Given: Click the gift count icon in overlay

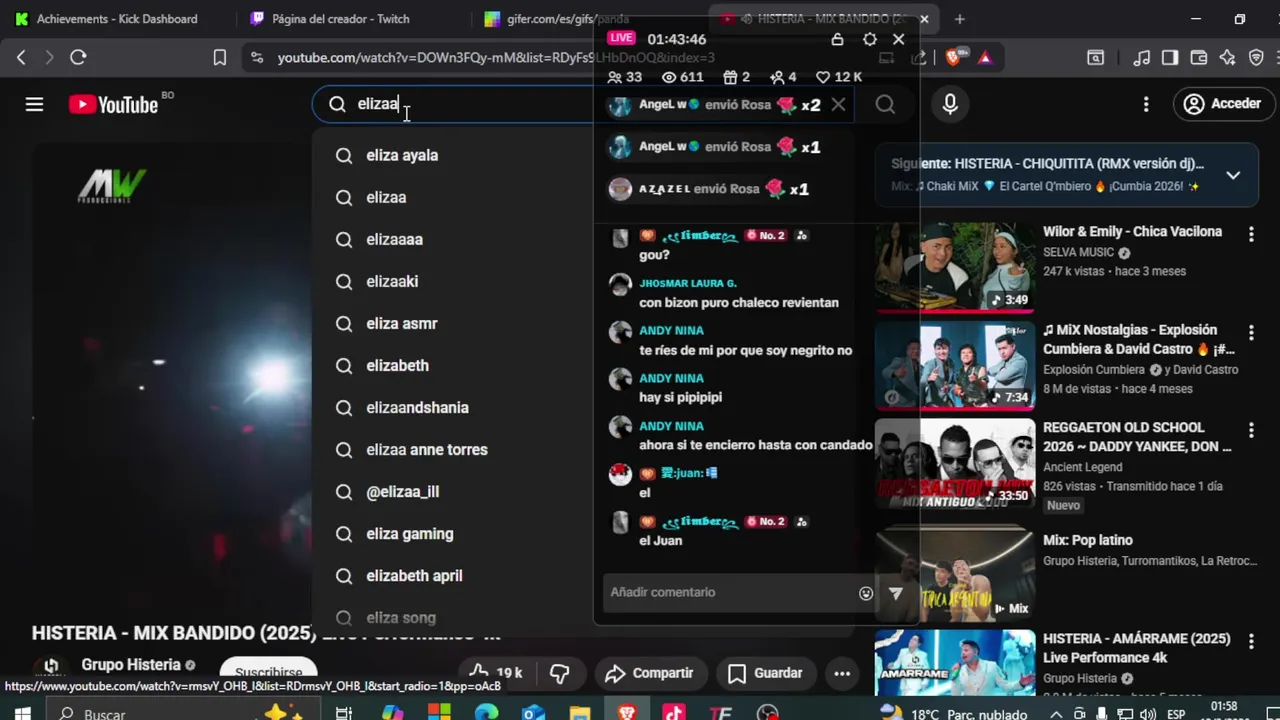Looking at the screenshot, I should click(730, 77).
